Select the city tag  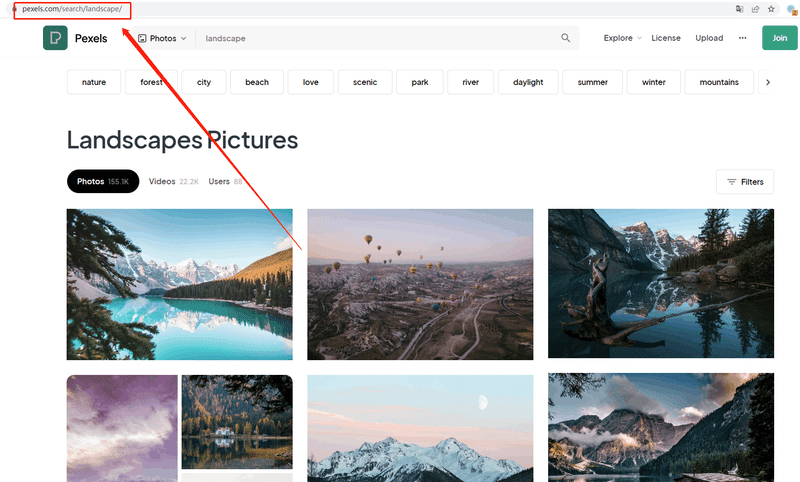(204, 82)
